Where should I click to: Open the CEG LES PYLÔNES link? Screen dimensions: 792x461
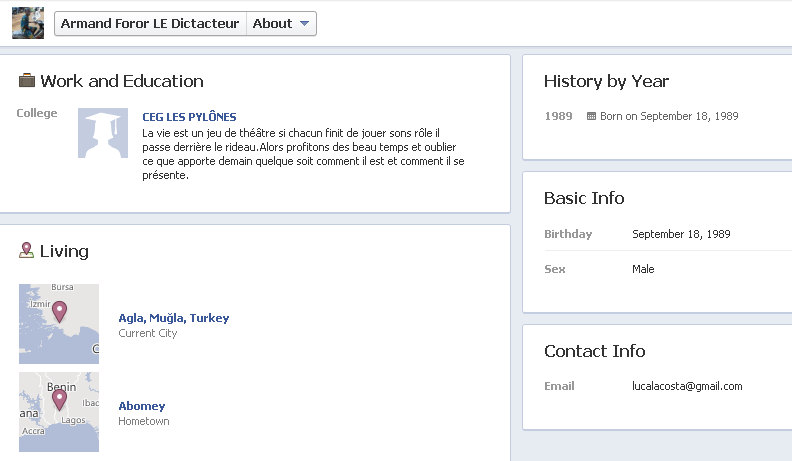click(189, 117)
